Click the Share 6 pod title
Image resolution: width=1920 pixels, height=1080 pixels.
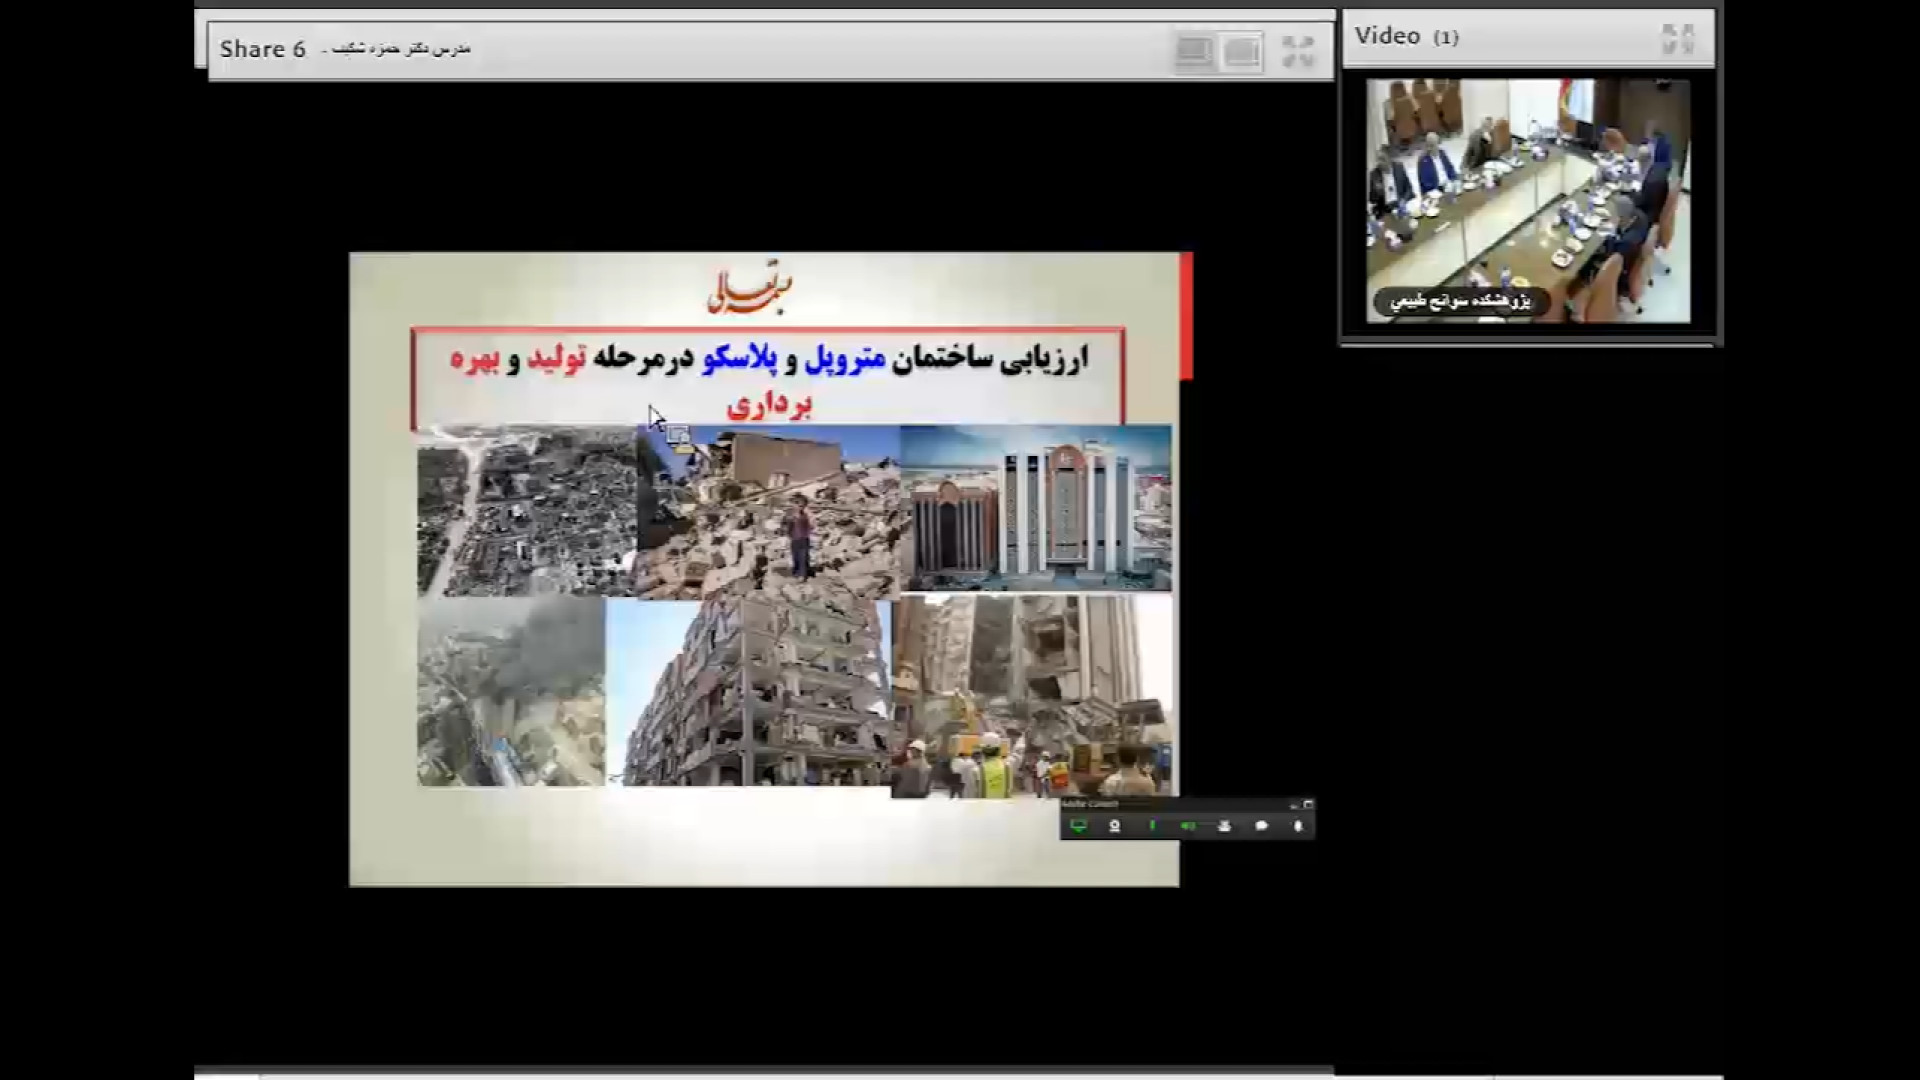262,49
